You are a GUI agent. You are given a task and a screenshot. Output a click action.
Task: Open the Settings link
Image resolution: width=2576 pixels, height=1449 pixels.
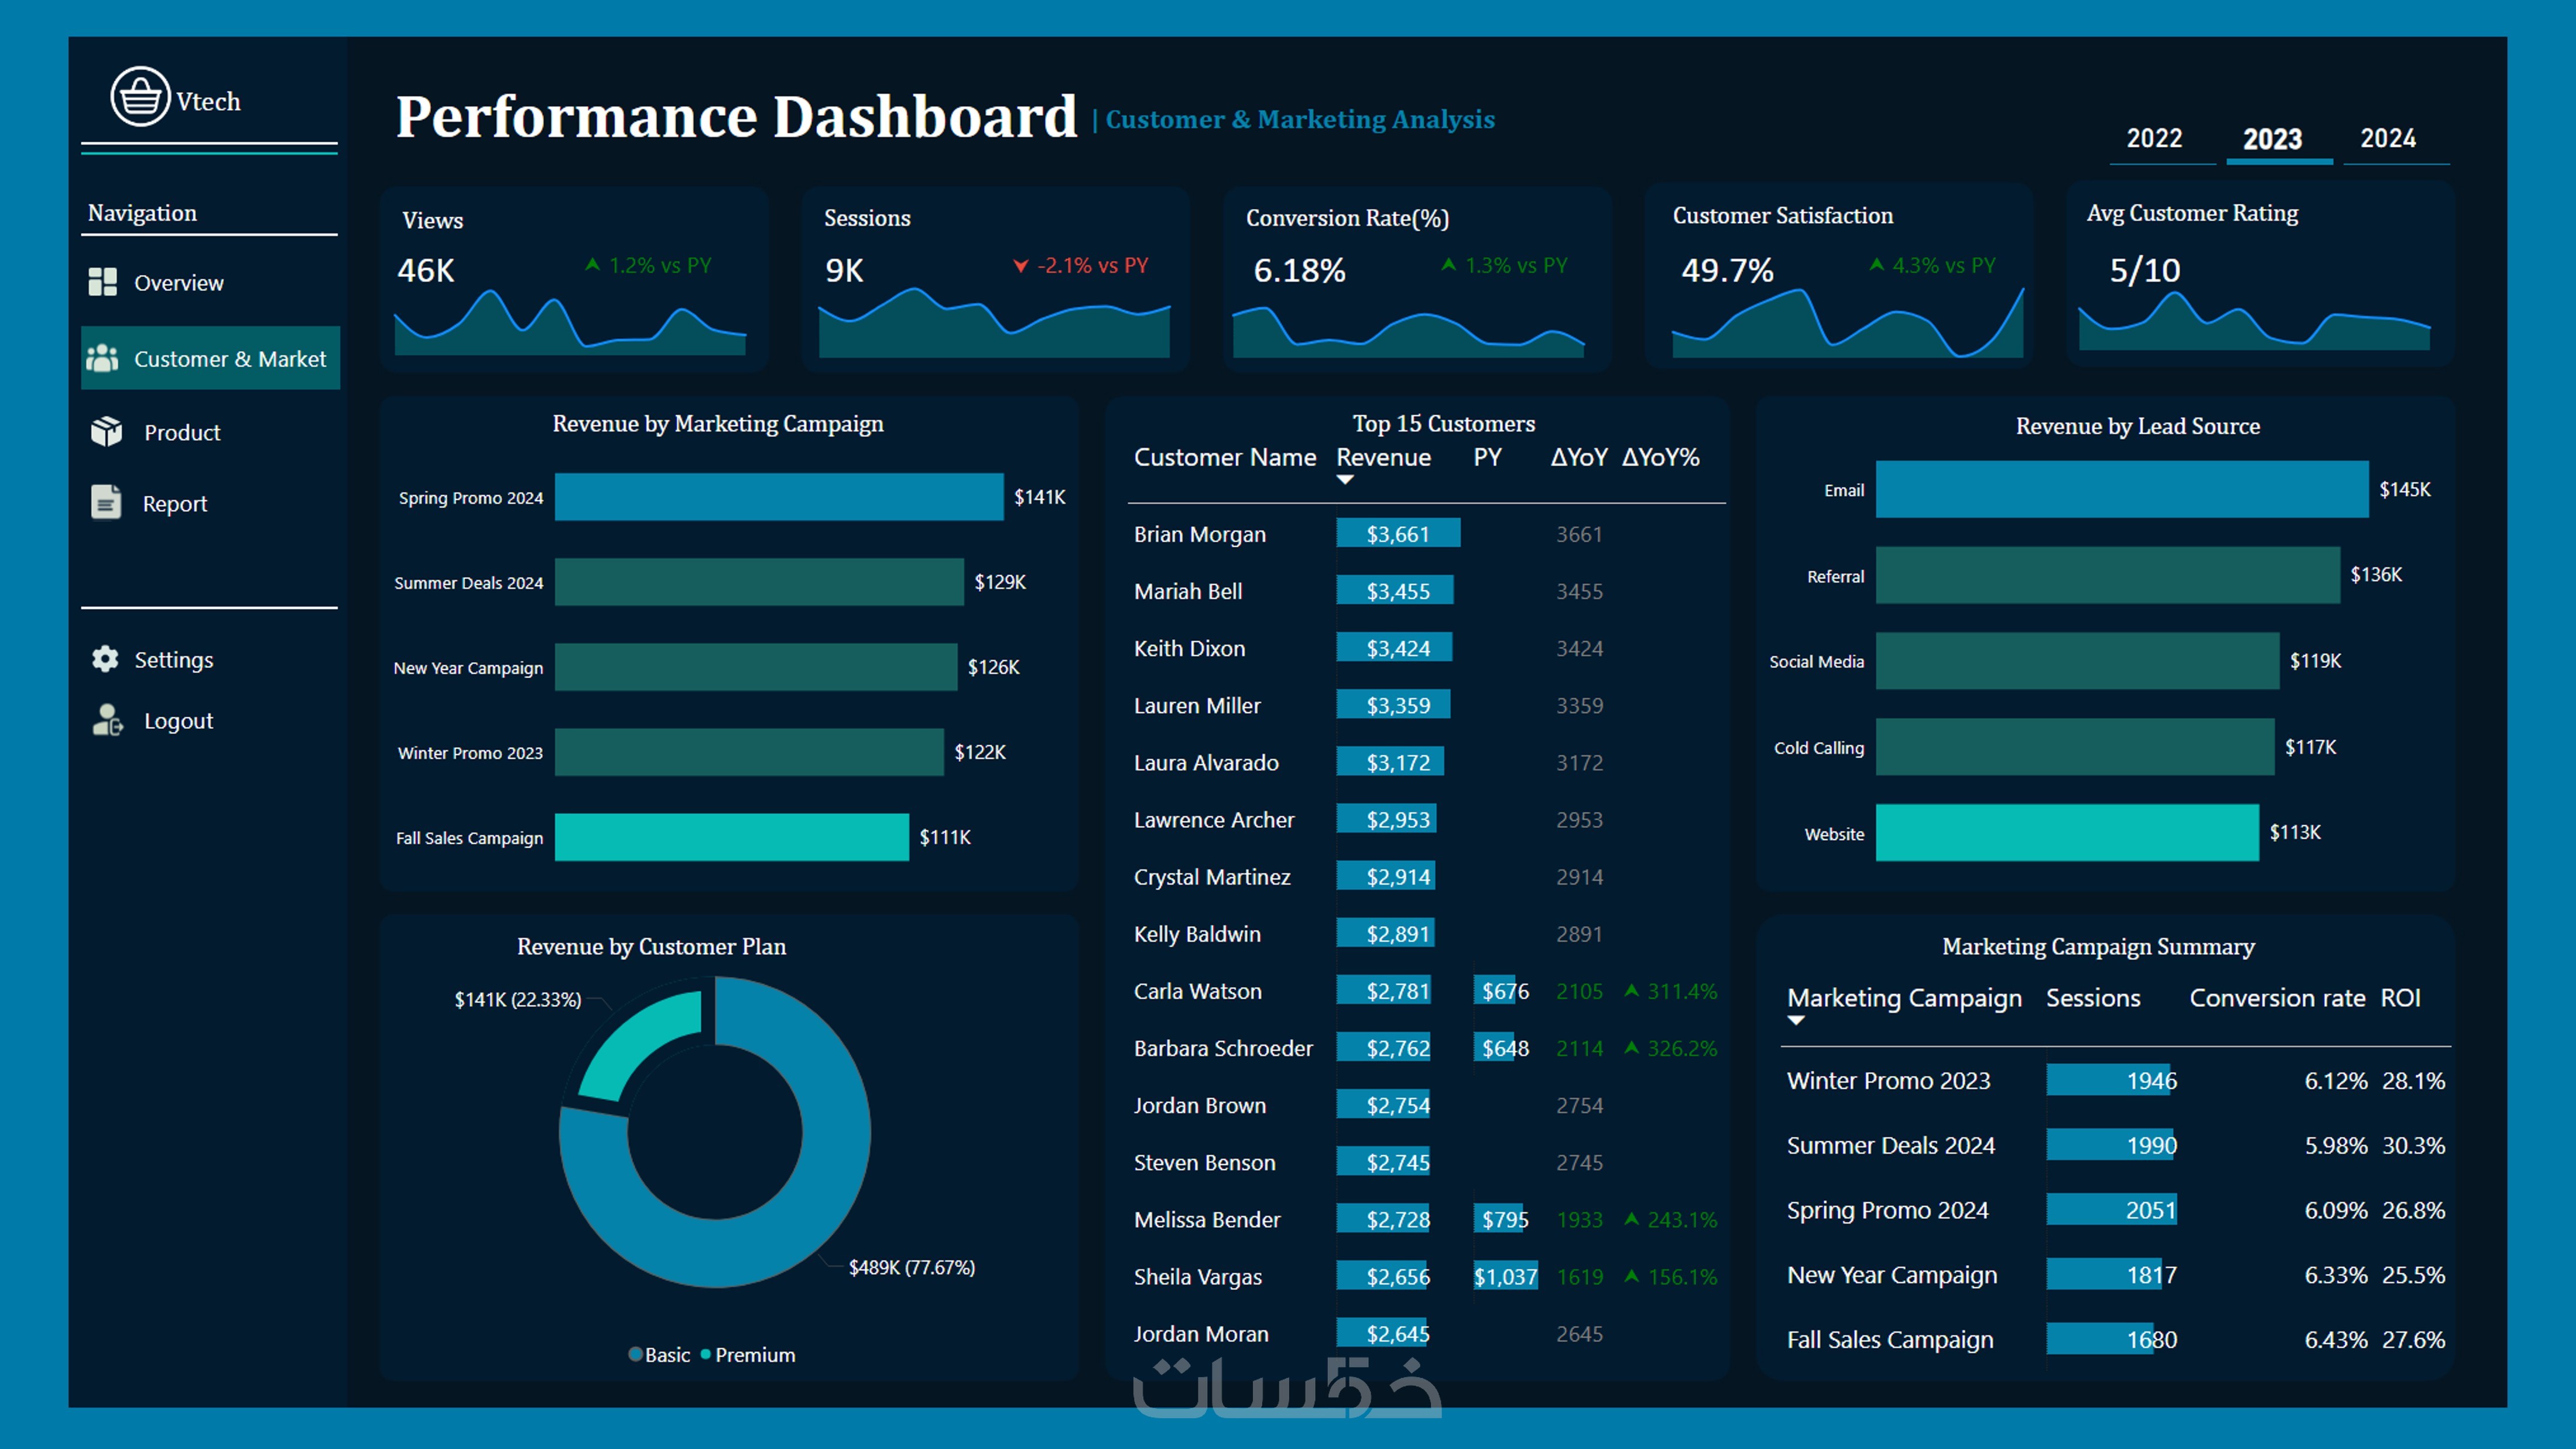[174, 660]
